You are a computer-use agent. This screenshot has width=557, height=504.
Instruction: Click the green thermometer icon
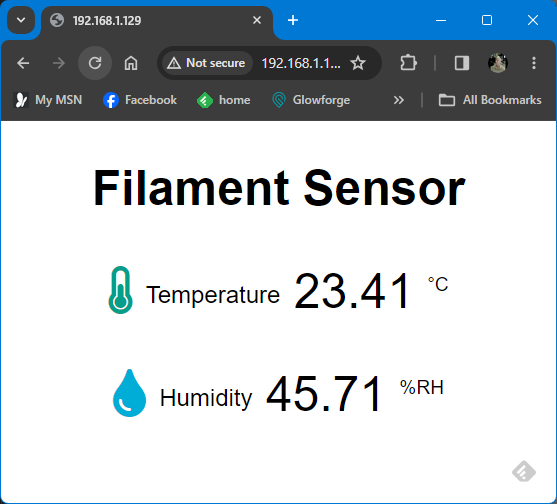[121, 290]
